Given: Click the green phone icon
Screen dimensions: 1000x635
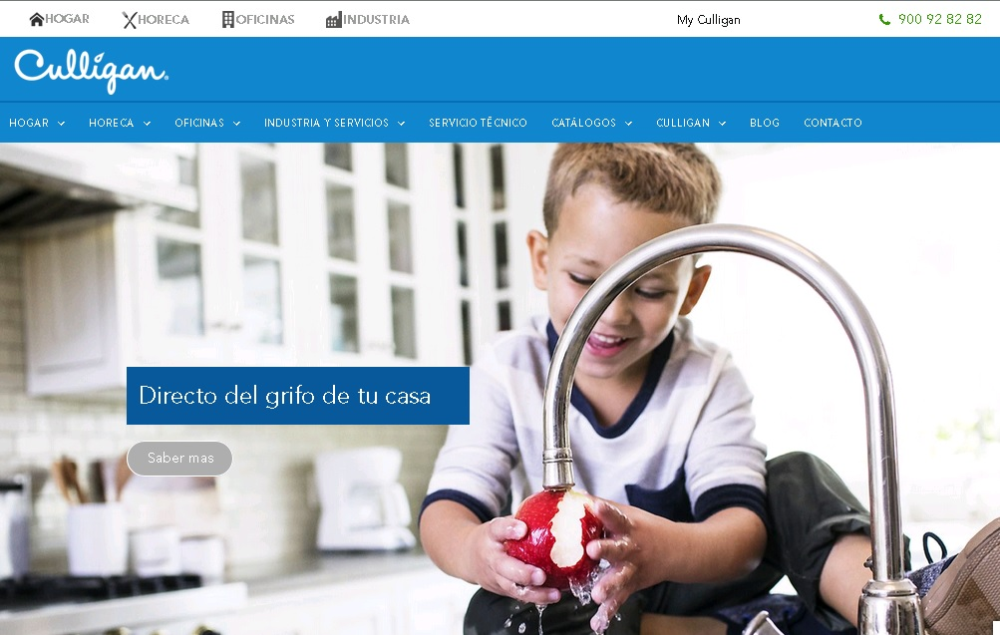Looking at the screenshot, I should [885, 20].
